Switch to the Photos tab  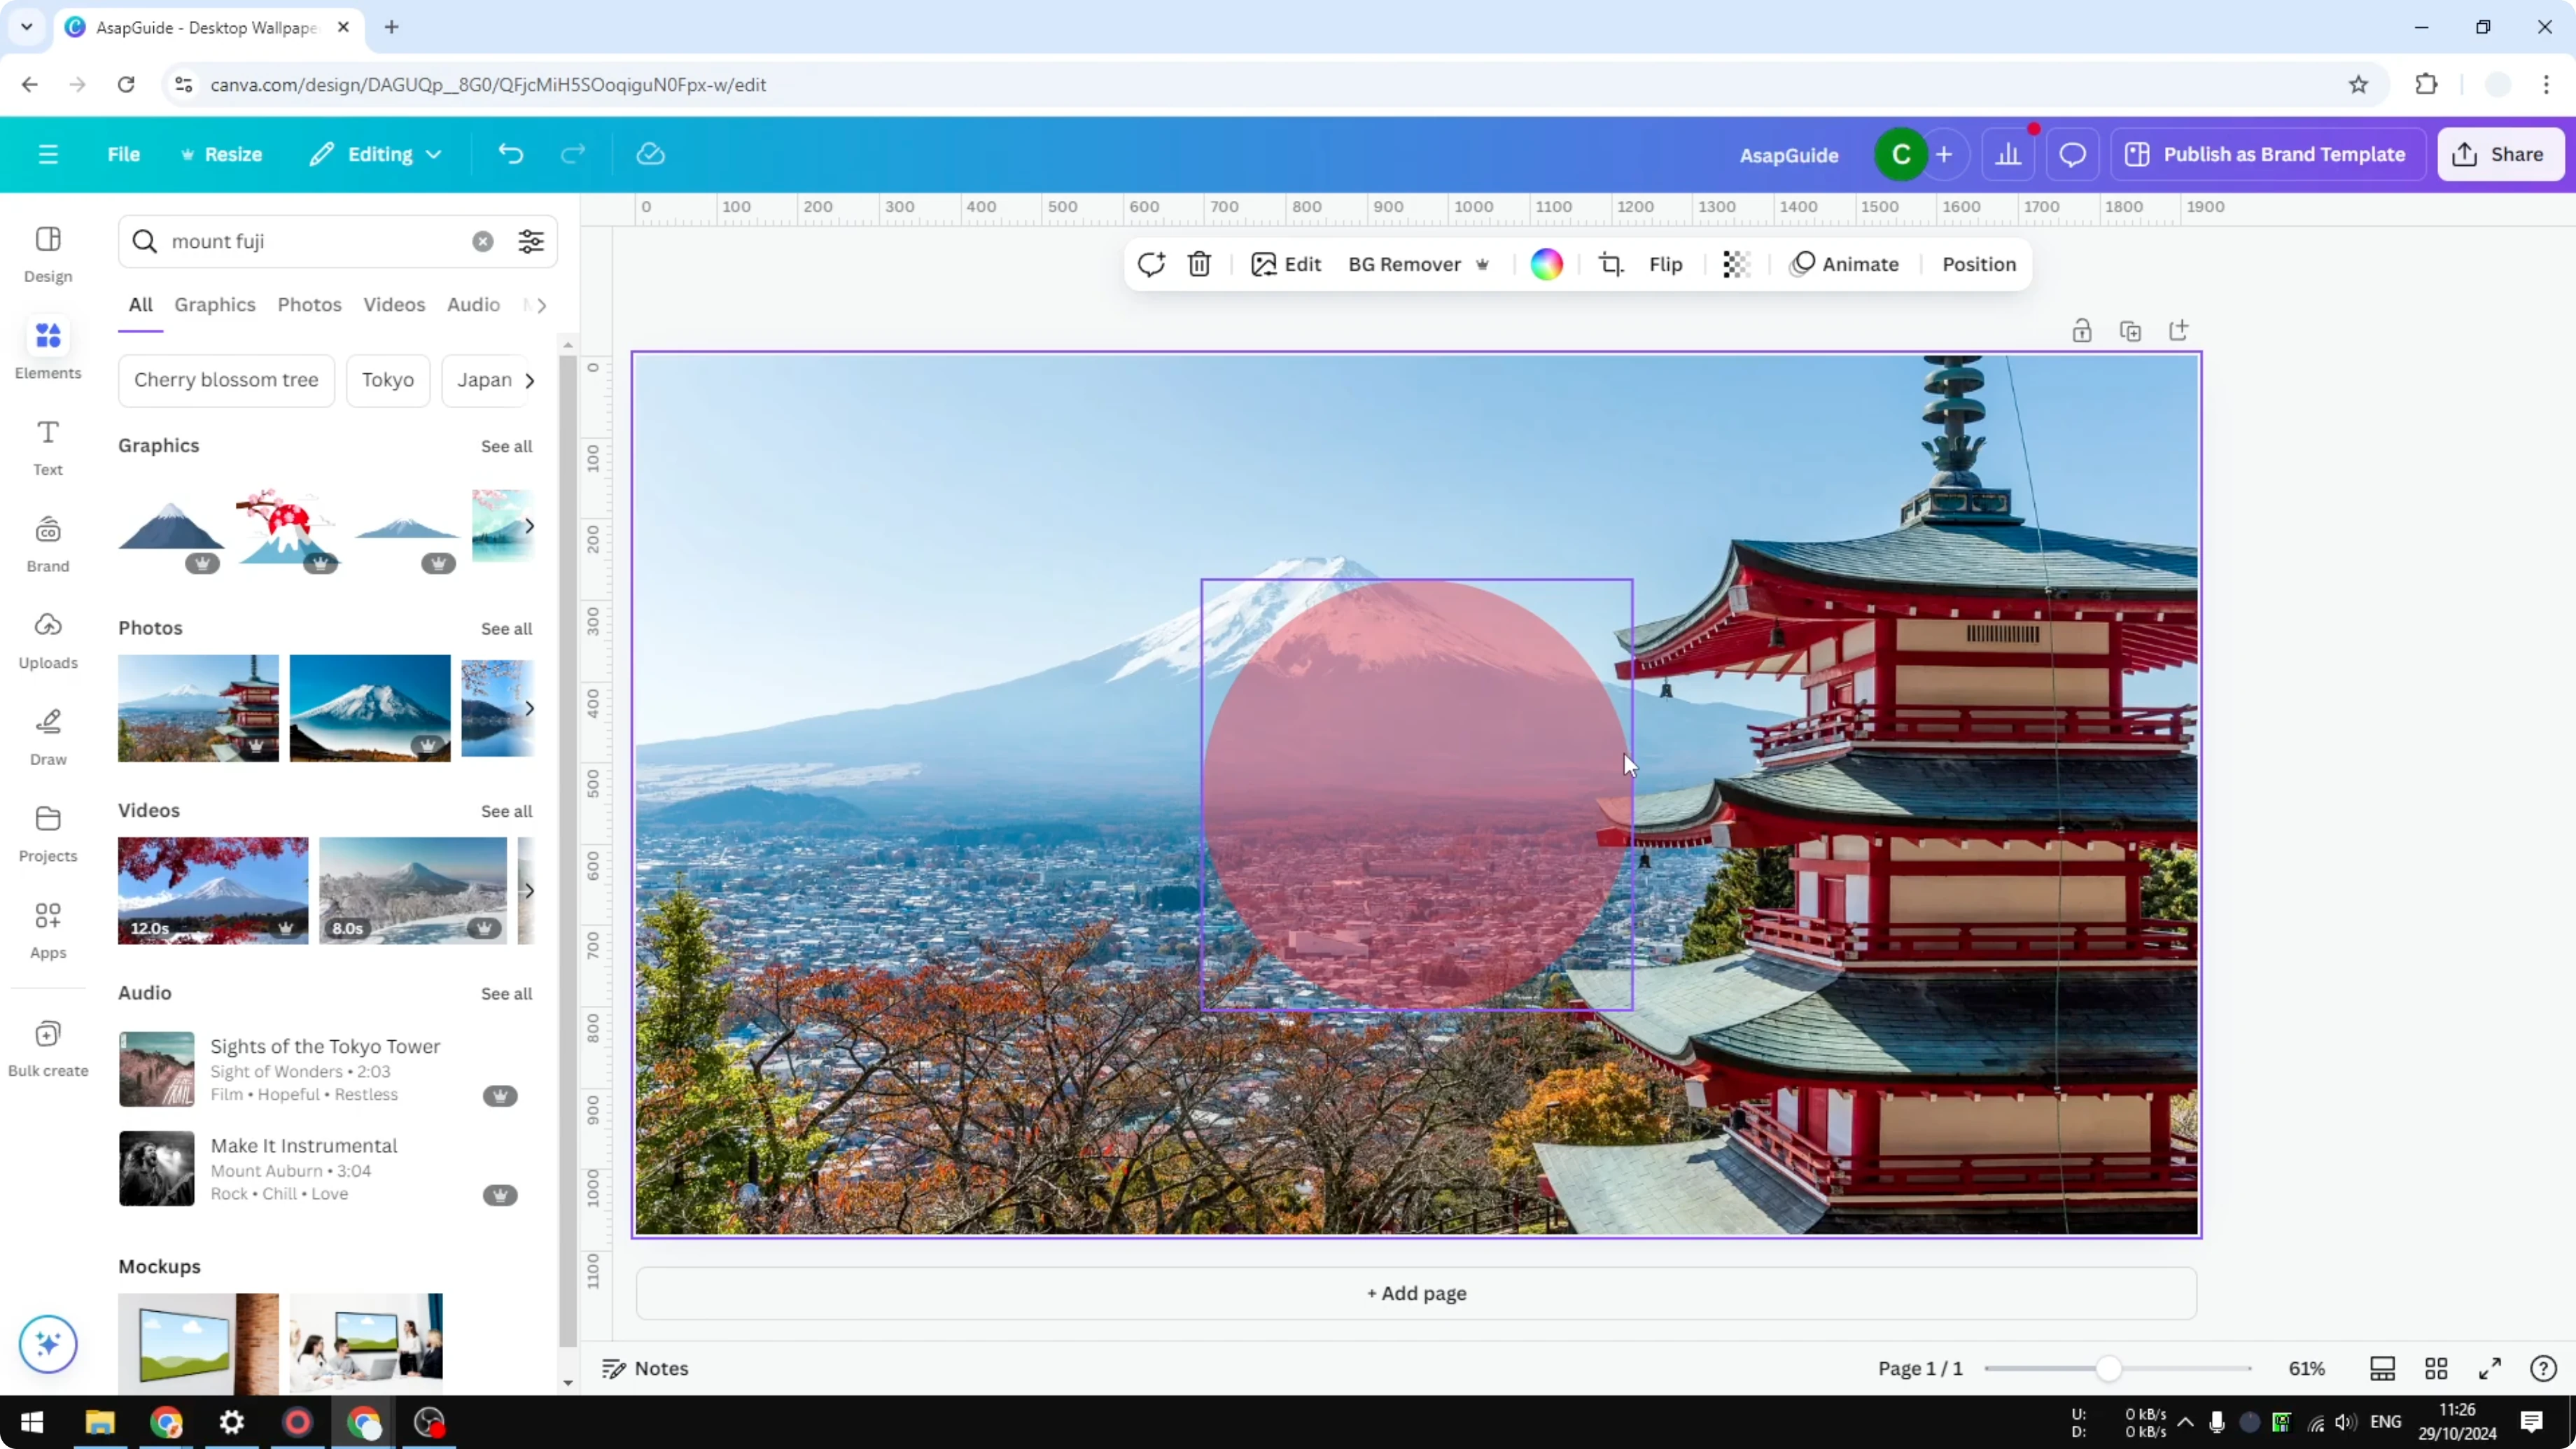tap(309, 304)
